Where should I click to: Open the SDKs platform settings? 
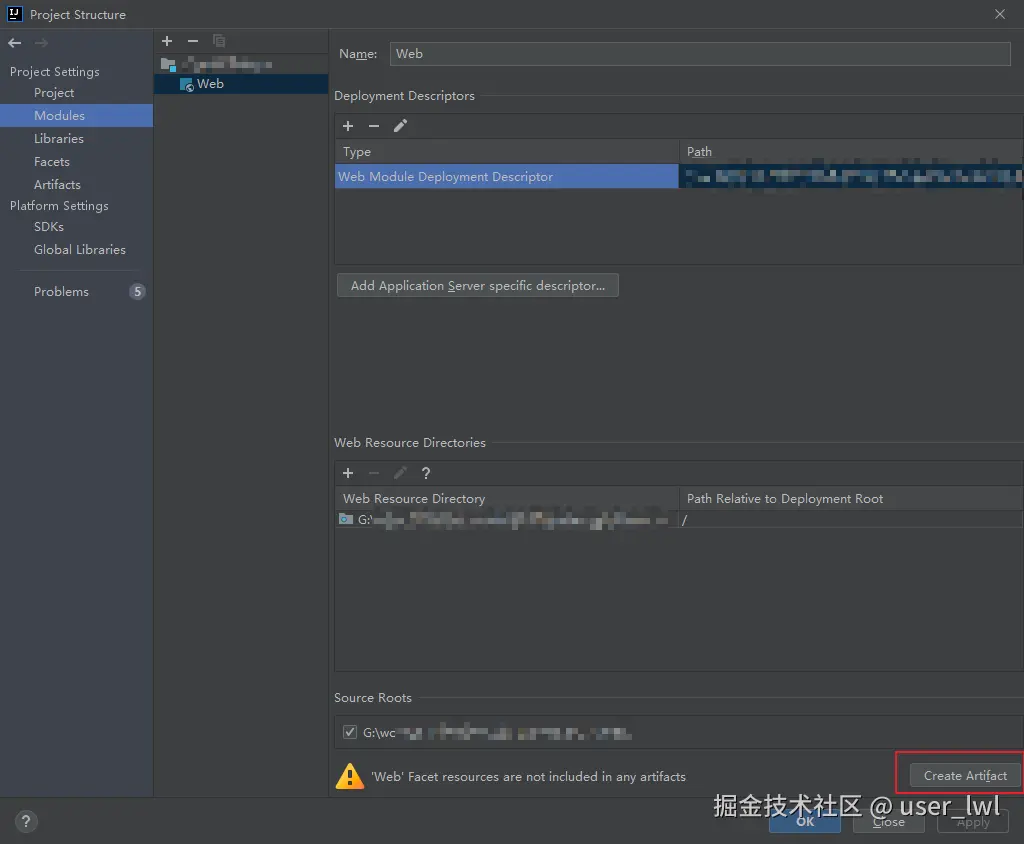[49, 227]
